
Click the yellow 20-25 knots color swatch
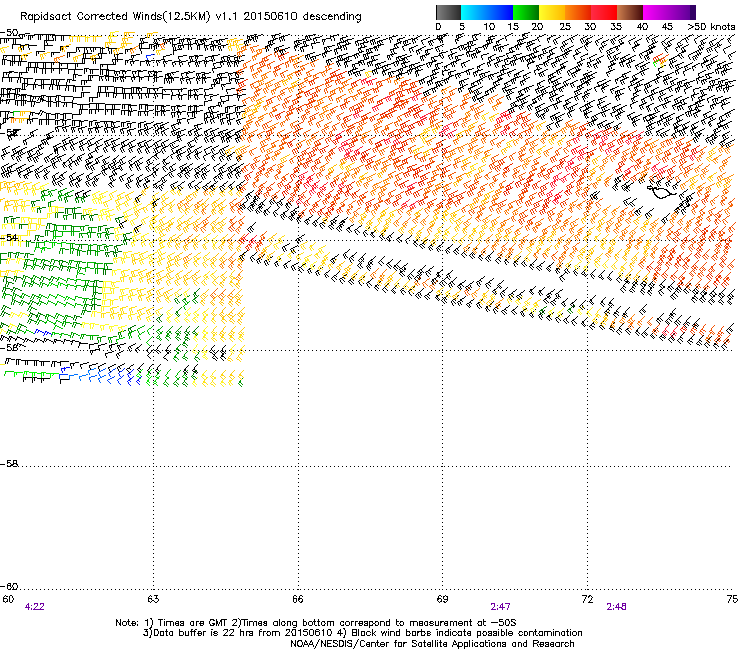click(x=552, y=12)
